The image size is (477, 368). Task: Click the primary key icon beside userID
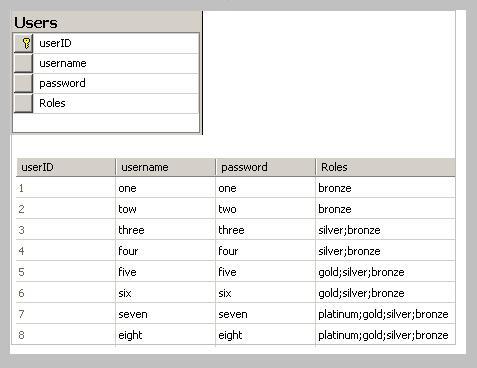pyautogui.click(x=24, y=43)
